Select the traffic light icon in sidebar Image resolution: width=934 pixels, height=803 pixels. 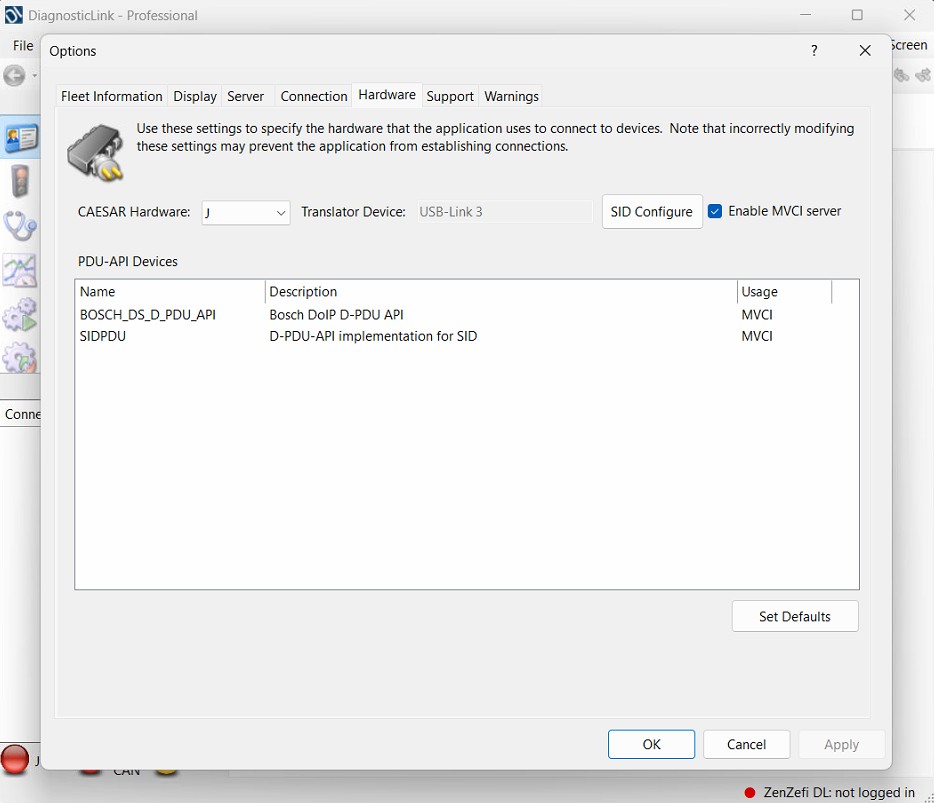click(x=20, y=182)
